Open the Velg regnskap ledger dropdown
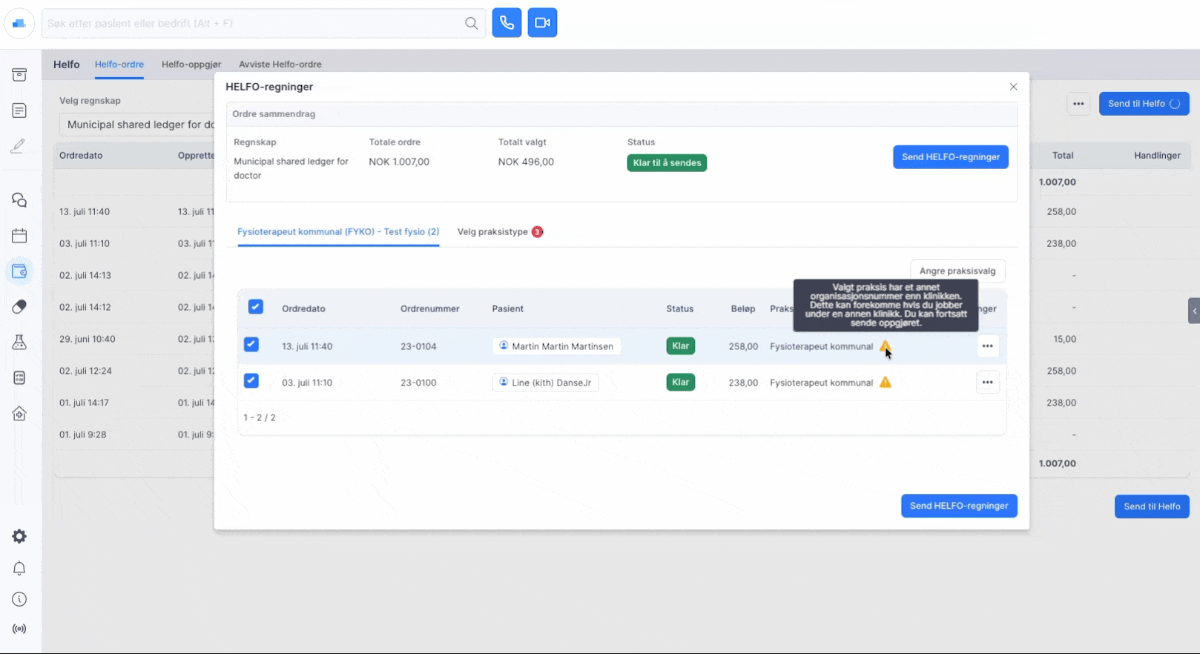The image size is (1200, 654). 136,125
